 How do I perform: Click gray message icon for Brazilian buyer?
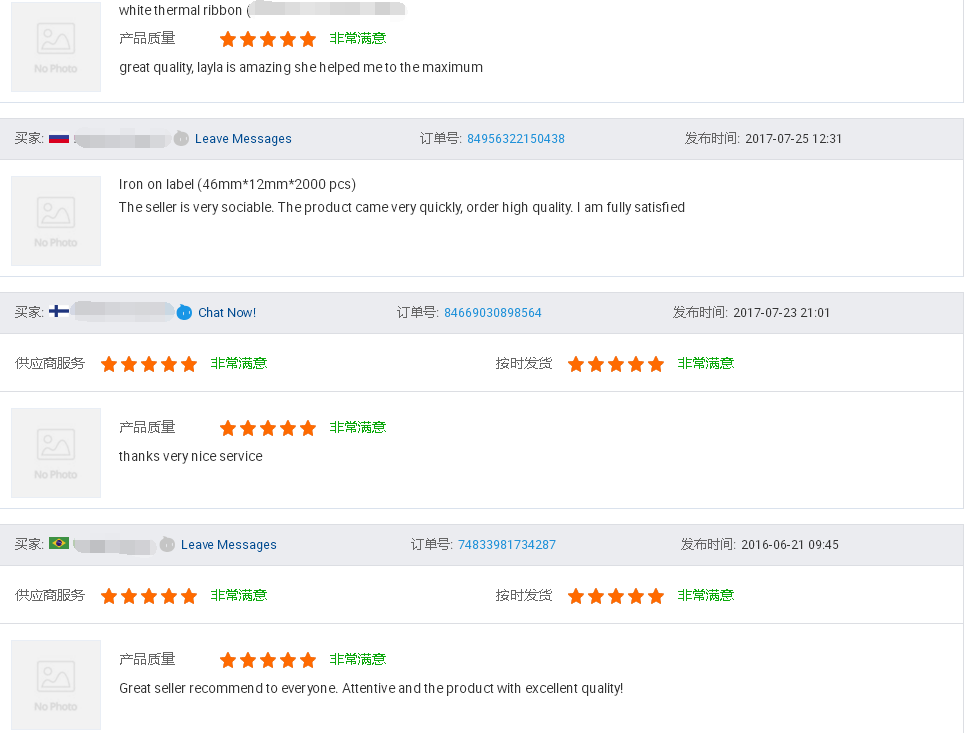(167, 545)
